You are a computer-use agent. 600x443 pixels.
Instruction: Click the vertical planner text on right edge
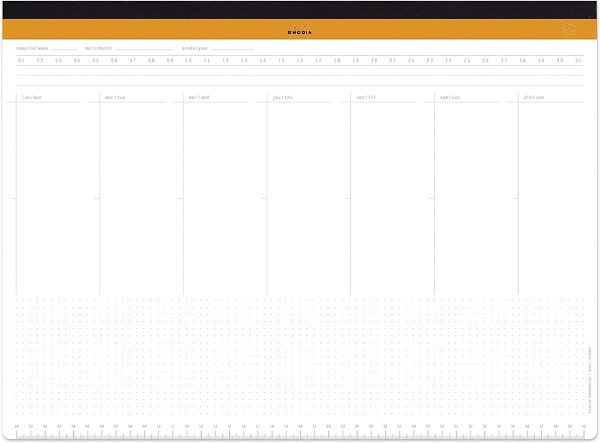tap(590, 380)
